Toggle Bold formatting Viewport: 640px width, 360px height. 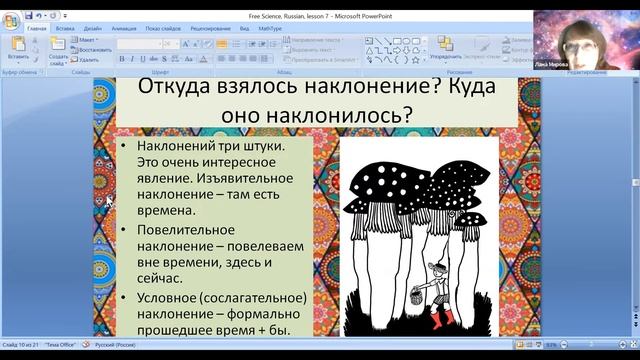click(122, 59)
